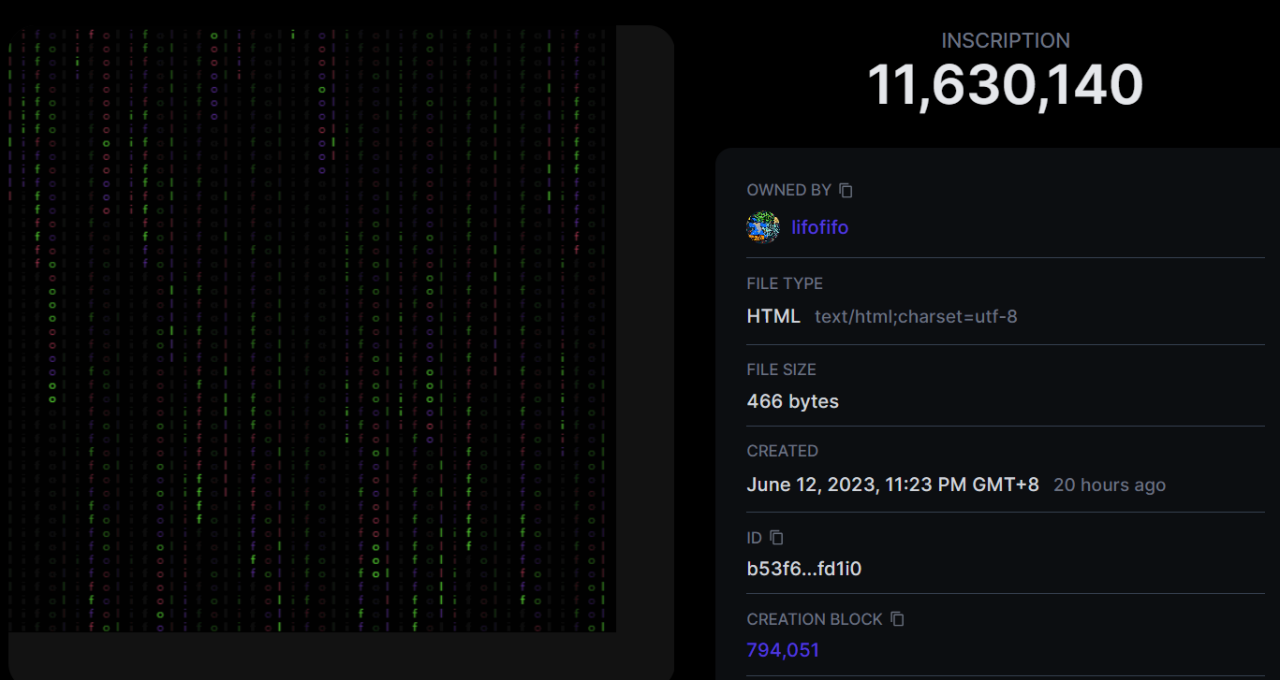Copy the owner address beside OWNED BY
Screen dimensions: 1280x680
click(x=846, y=190)
